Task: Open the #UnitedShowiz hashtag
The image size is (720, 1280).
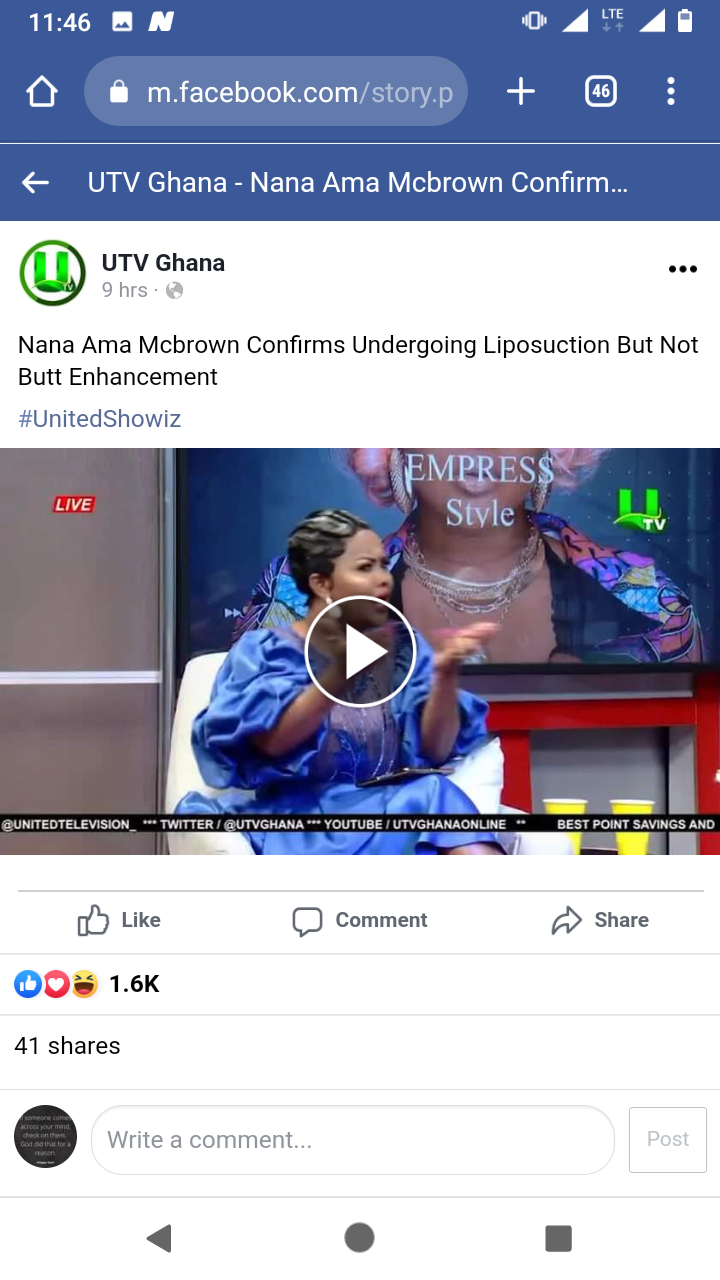Action: (99, 418)
